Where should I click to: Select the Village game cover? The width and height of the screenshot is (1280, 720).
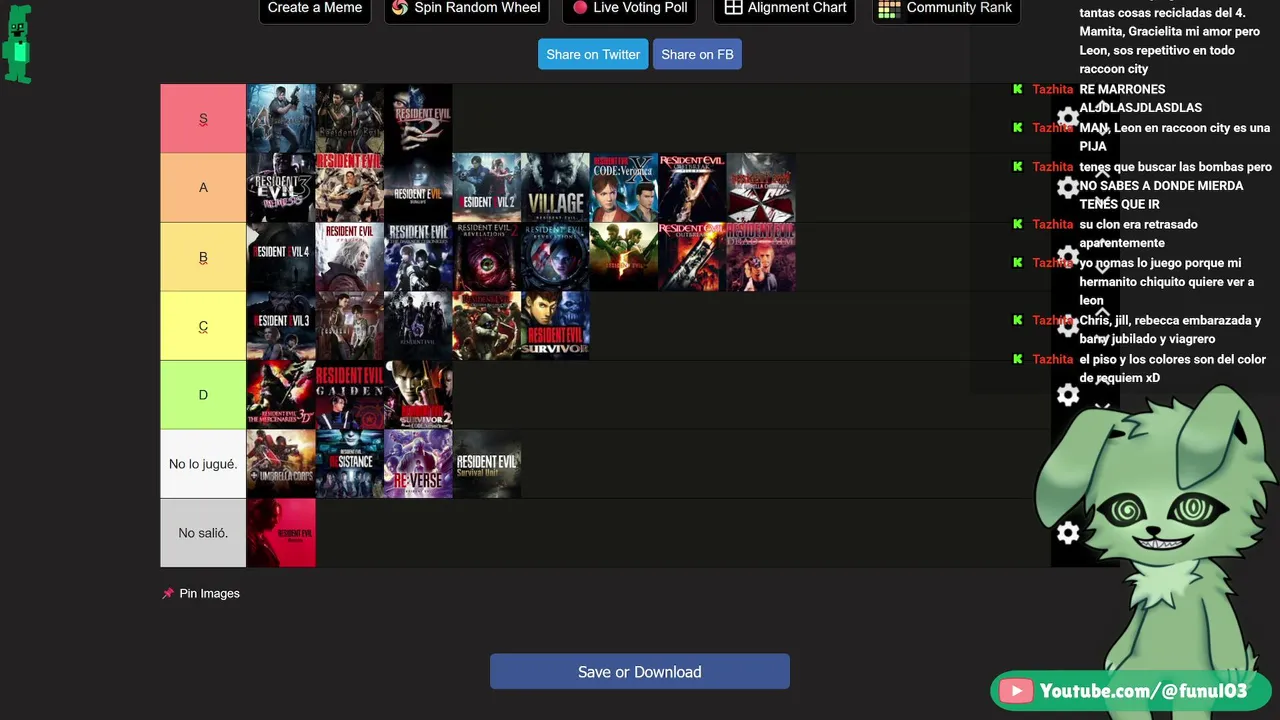pos(556,188)
